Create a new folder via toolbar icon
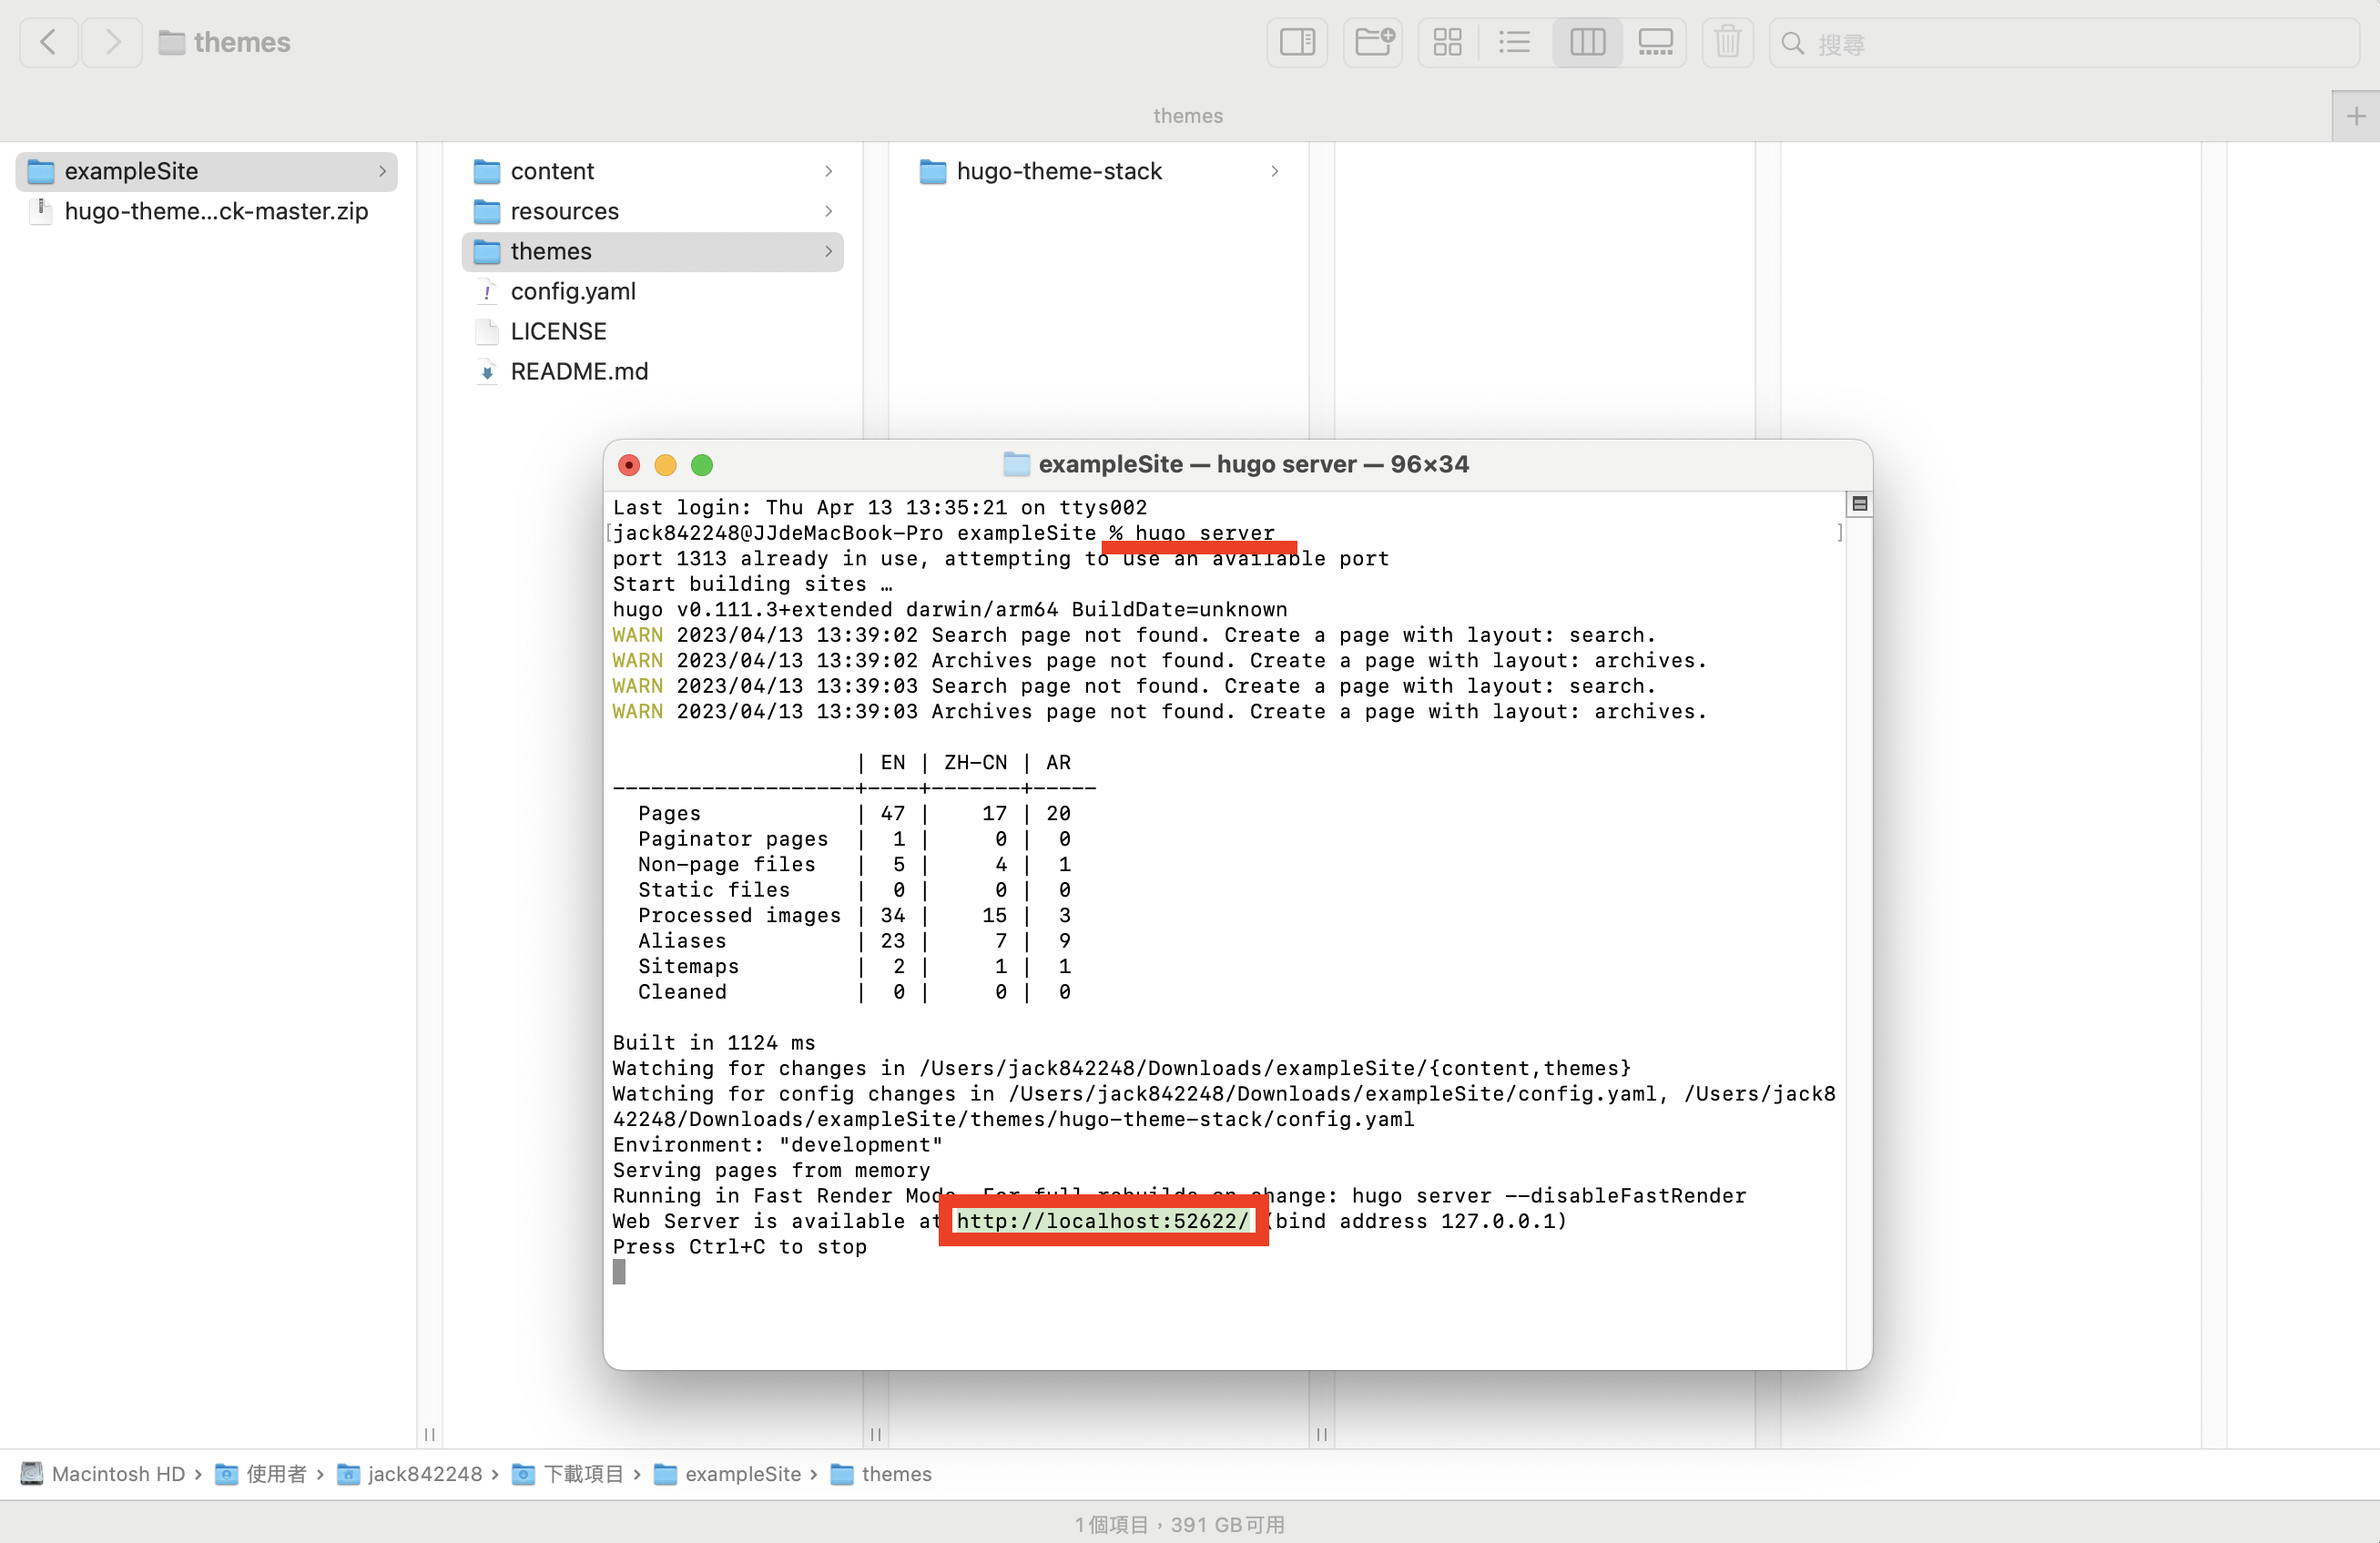Viewport: 2380px width, 1543px height. coord(1373,42)
